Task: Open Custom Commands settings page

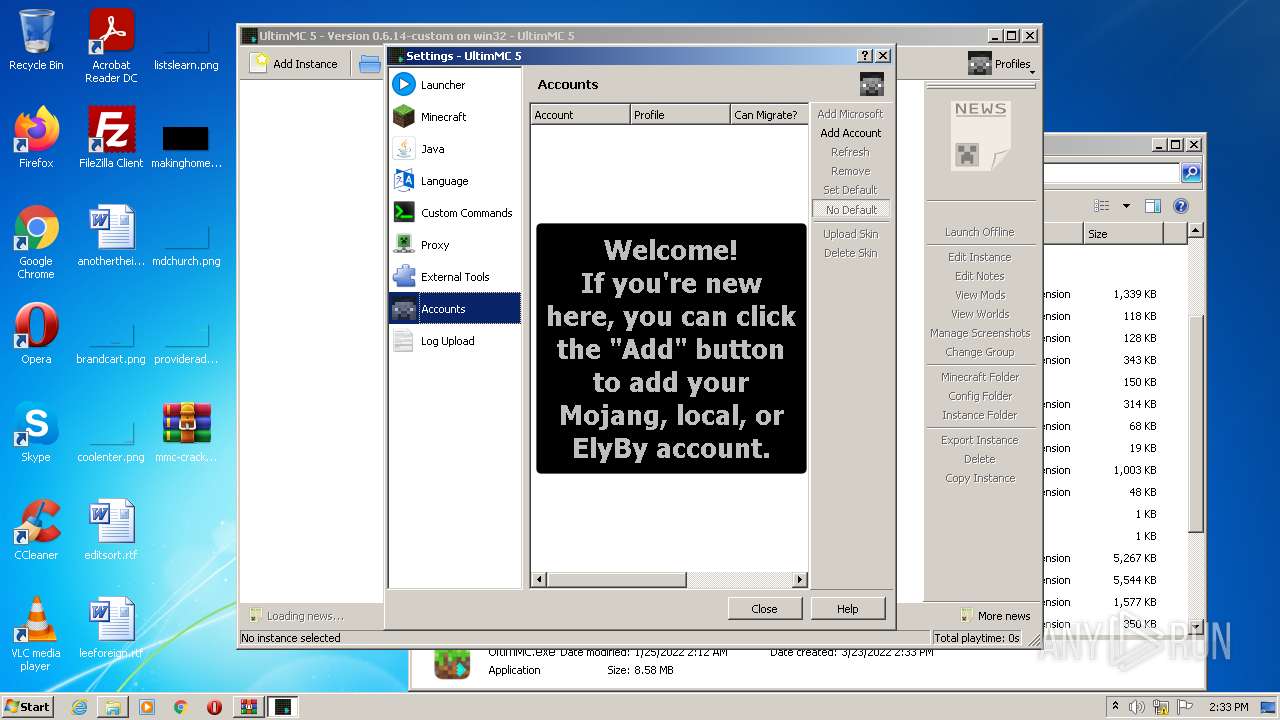Action: coord(455,213)
